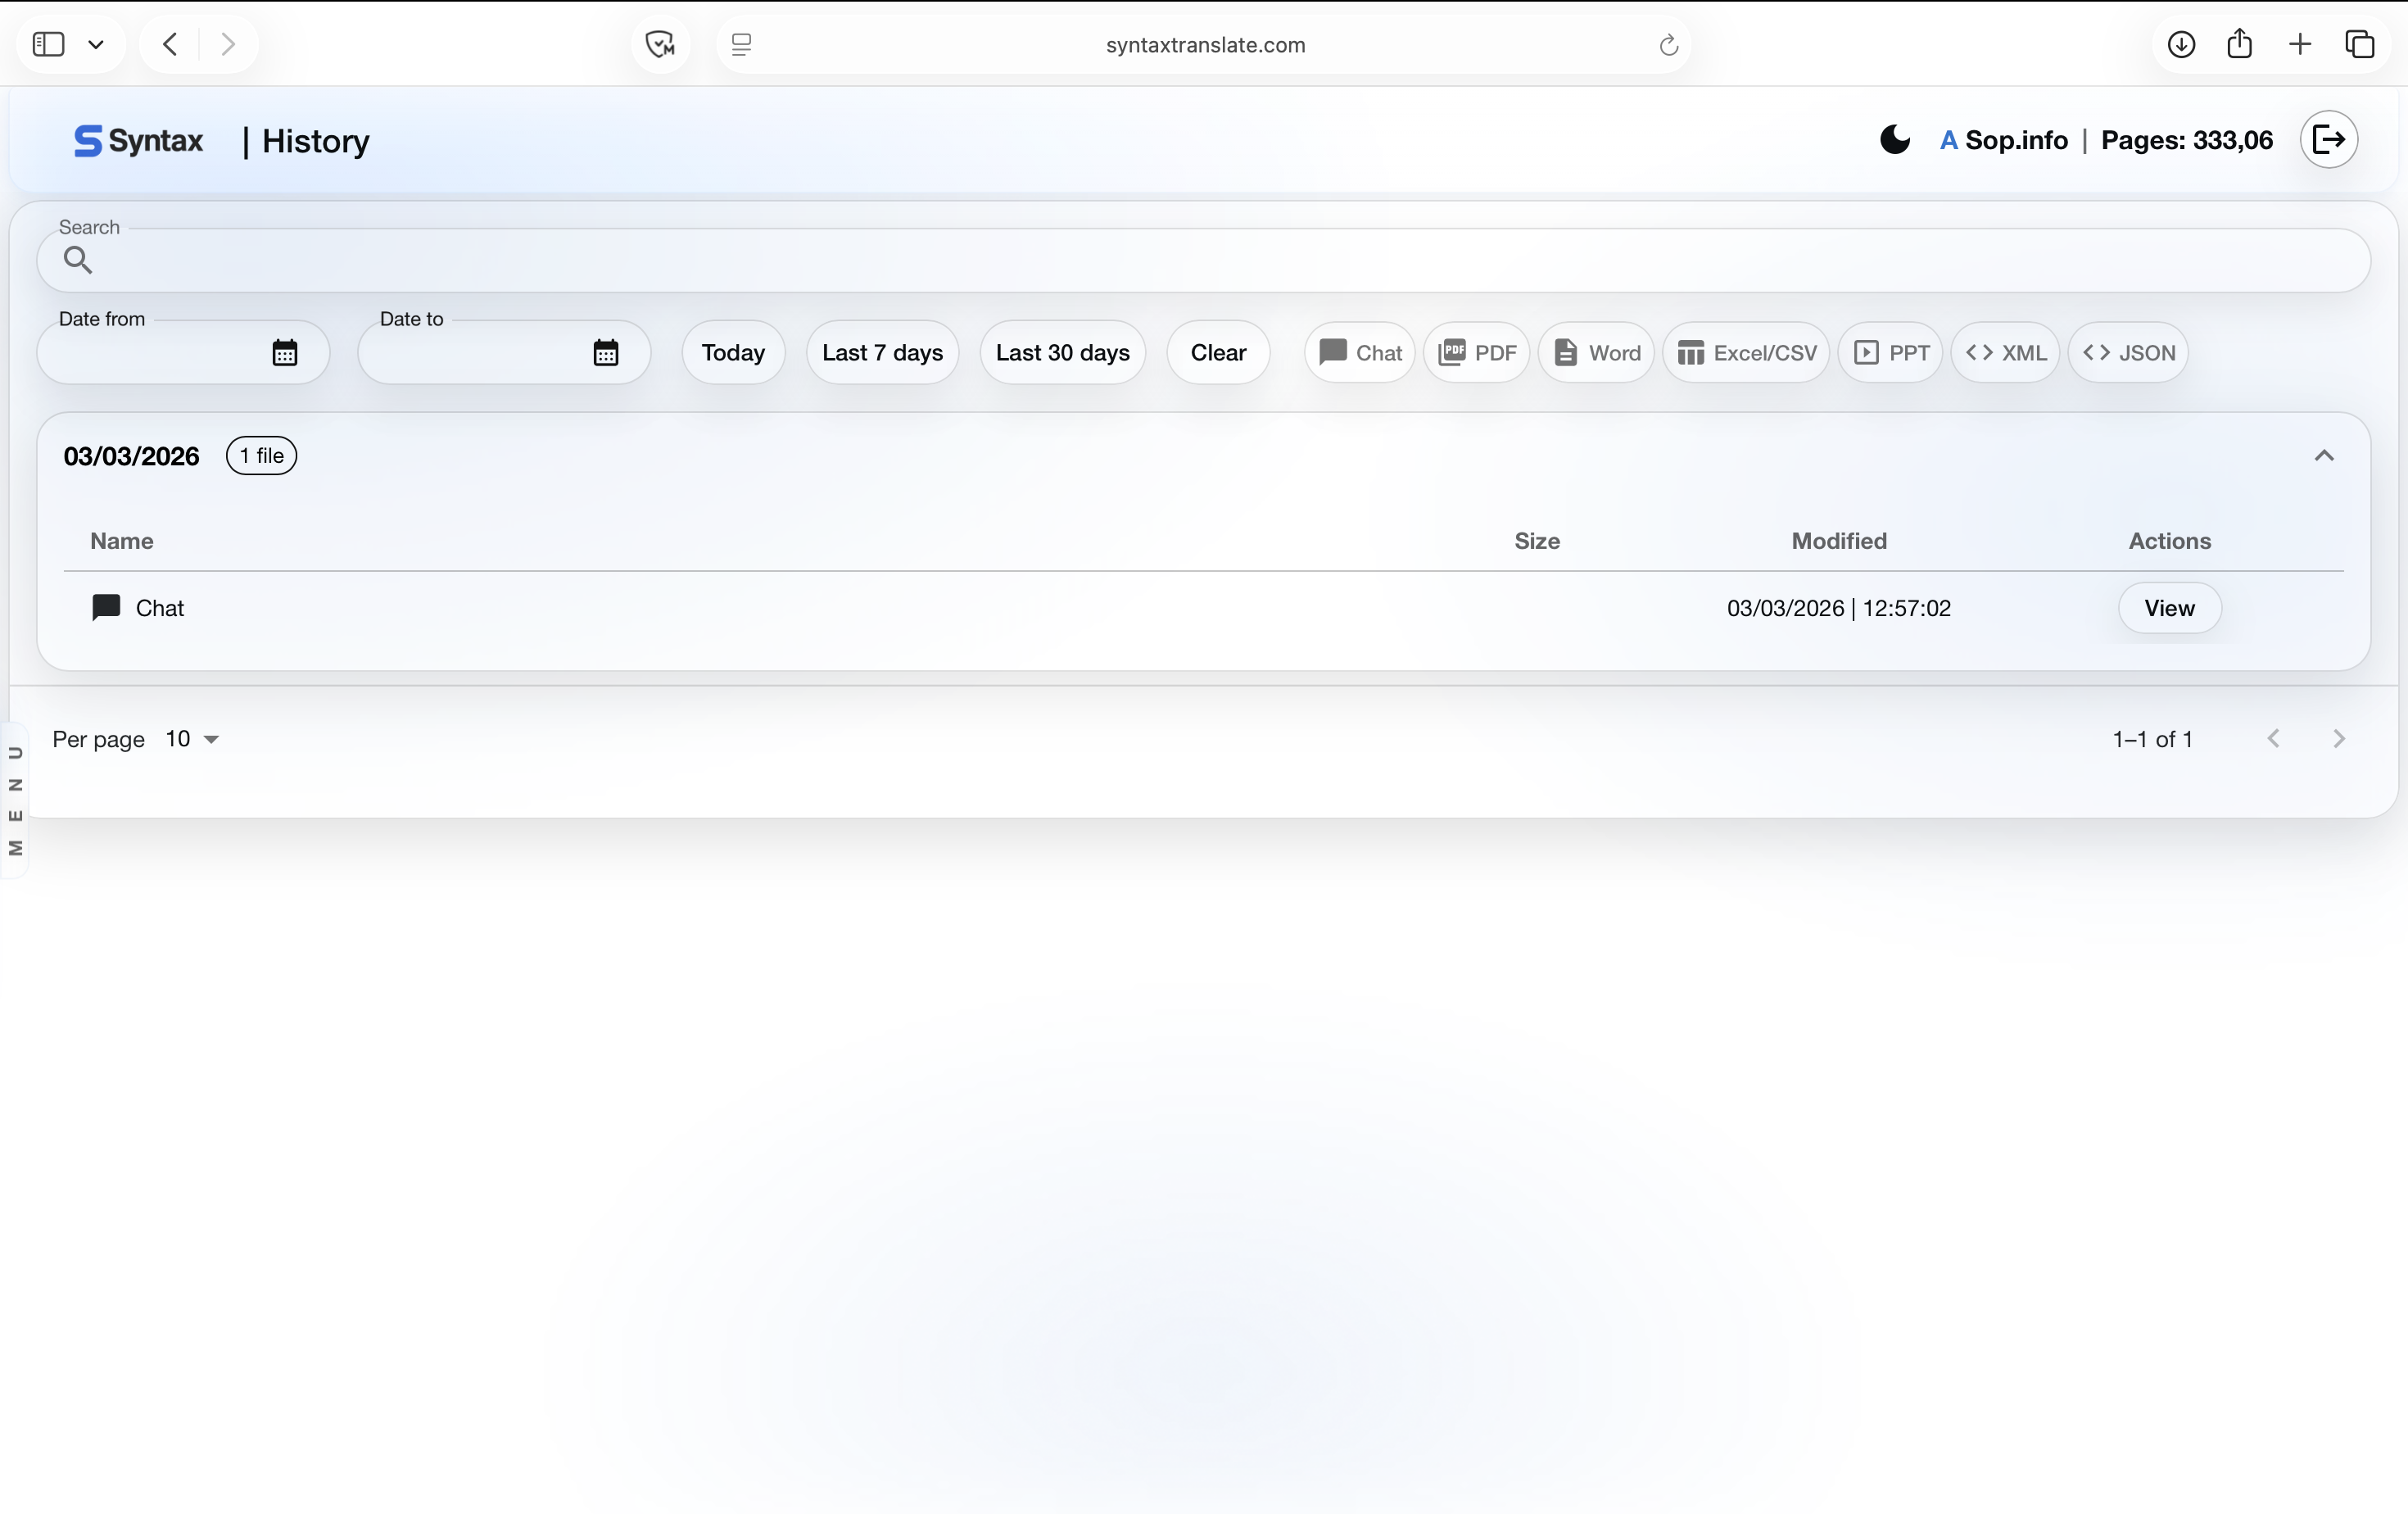Select the PDF export format
The height and width of the screenshot is (1514, 2408).
1477,352
